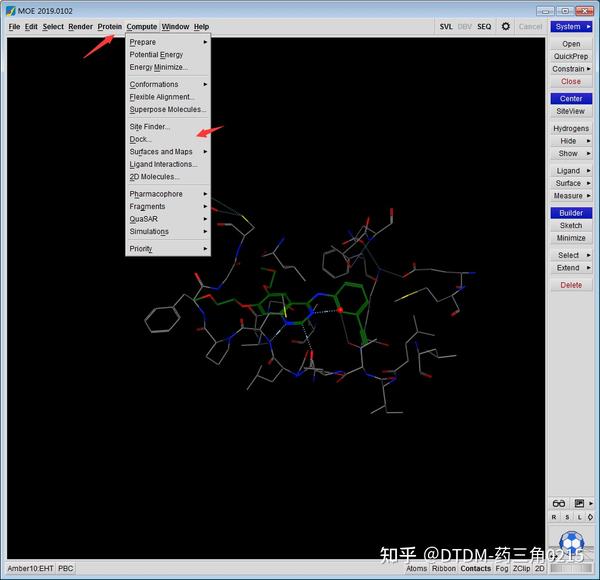Click the S view button

pyautogui.click(x=568, y=517)
